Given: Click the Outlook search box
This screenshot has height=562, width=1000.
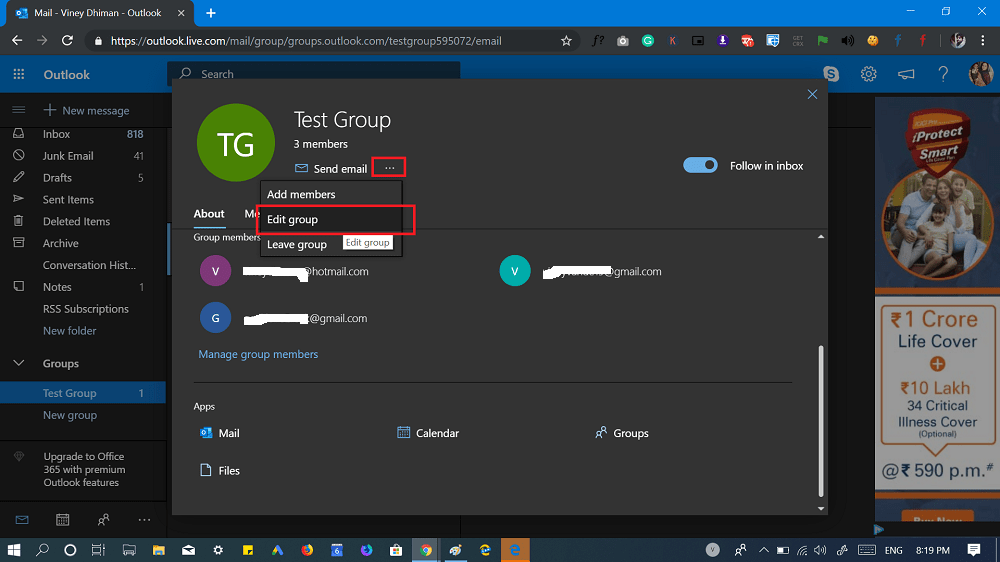Looking at the screenshot, I should 313,73.
